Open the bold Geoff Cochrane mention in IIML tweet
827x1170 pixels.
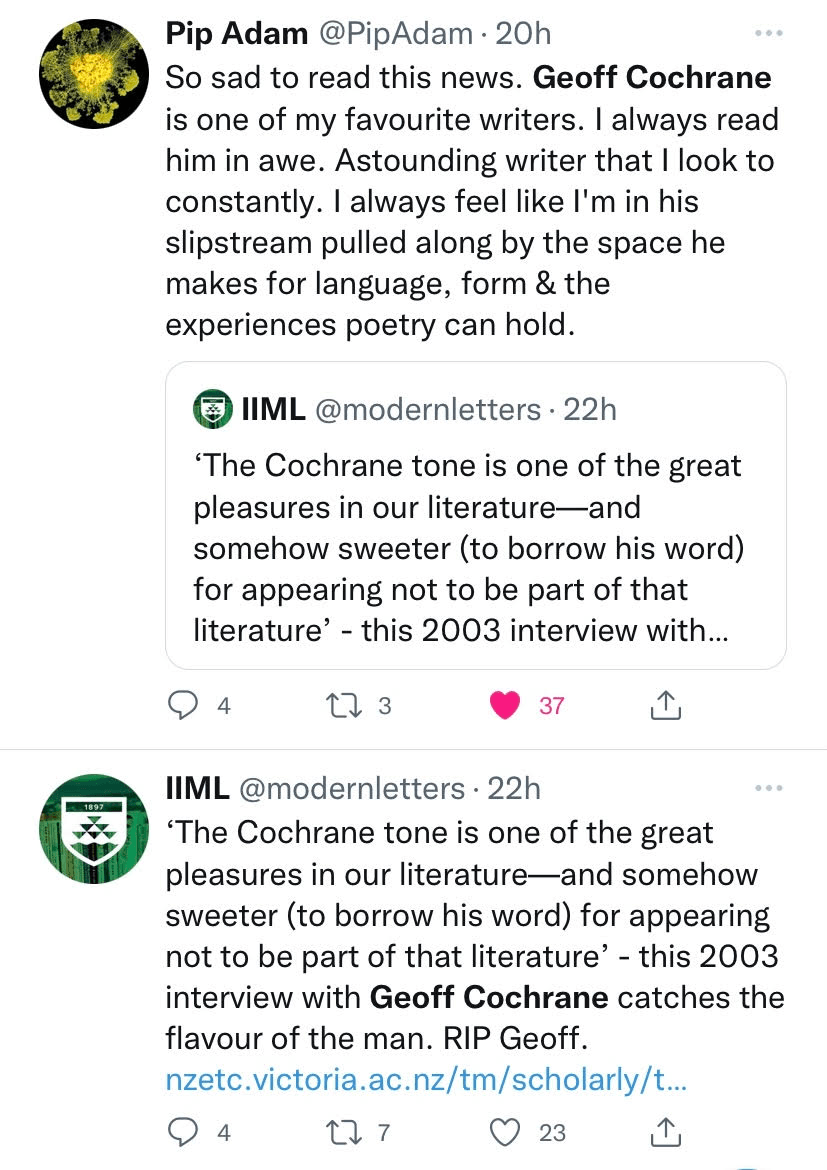(x=489, y=998)
